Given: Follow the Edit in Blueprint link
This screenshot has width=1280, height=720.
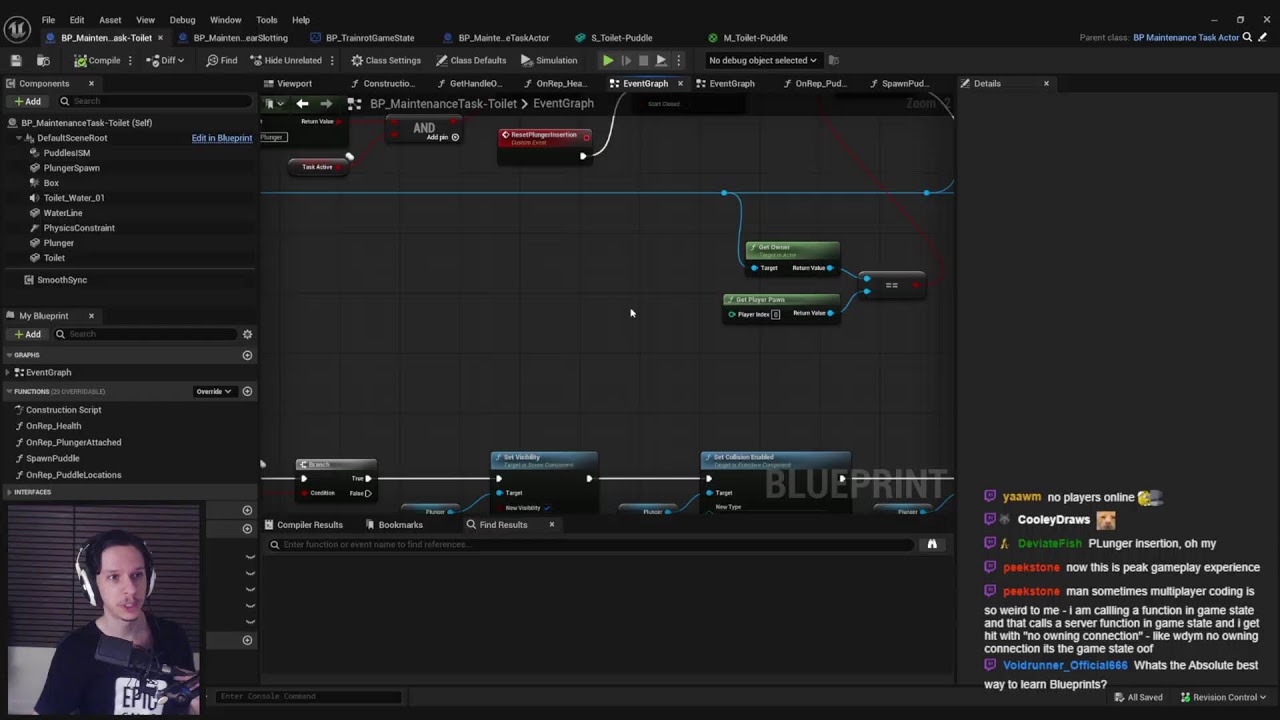Looking at the screenshot, I should (x=222, y=138).
